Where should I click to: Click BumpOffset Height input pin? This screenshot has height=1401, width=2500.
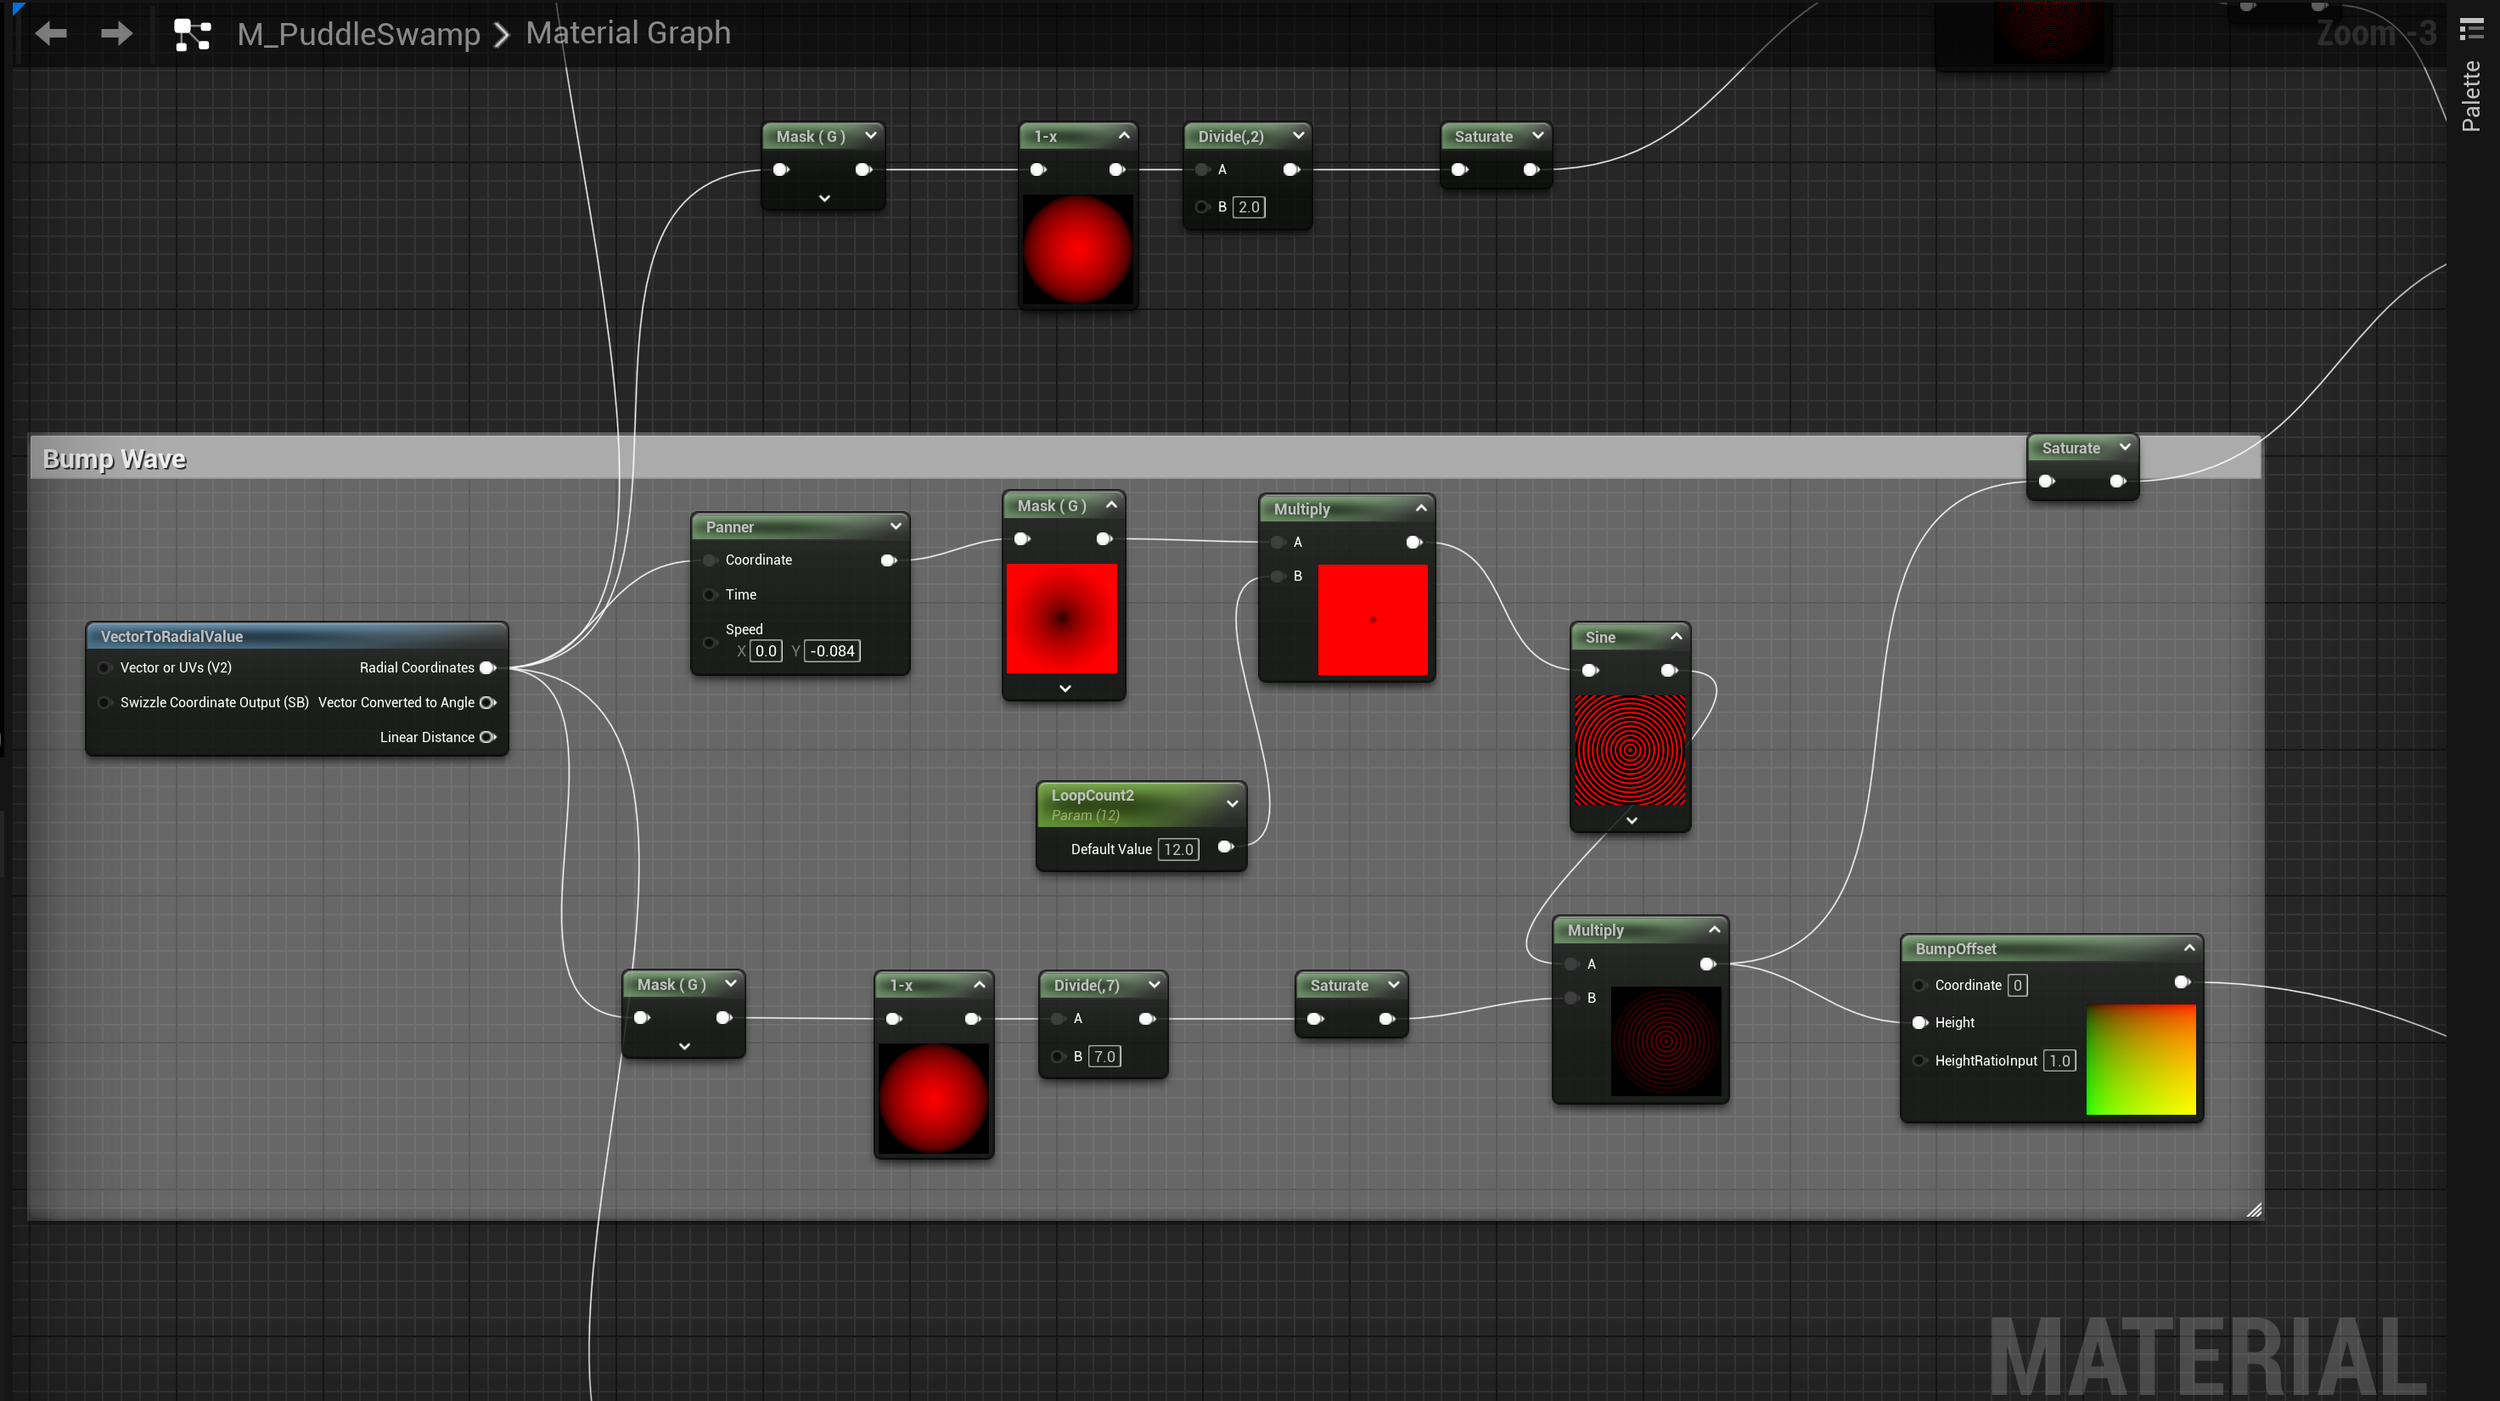1920,1022
